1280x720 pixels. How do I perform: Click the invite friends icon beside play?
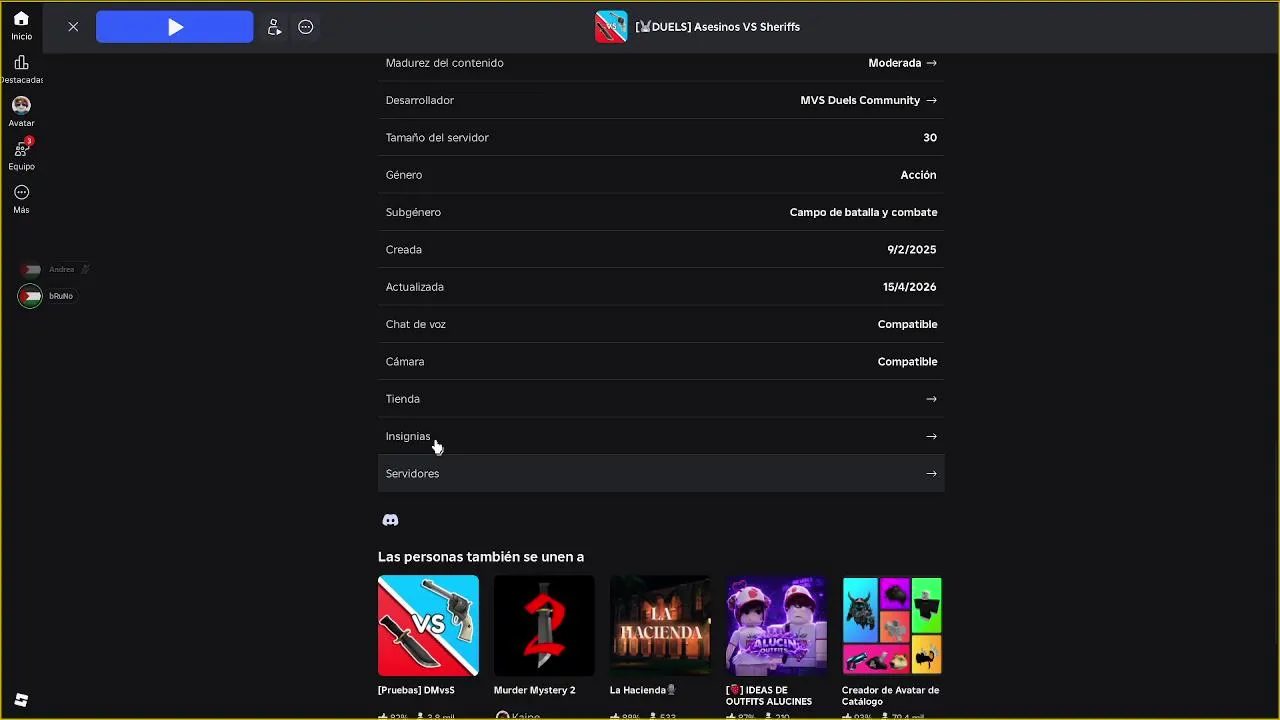tap(274, 27)
